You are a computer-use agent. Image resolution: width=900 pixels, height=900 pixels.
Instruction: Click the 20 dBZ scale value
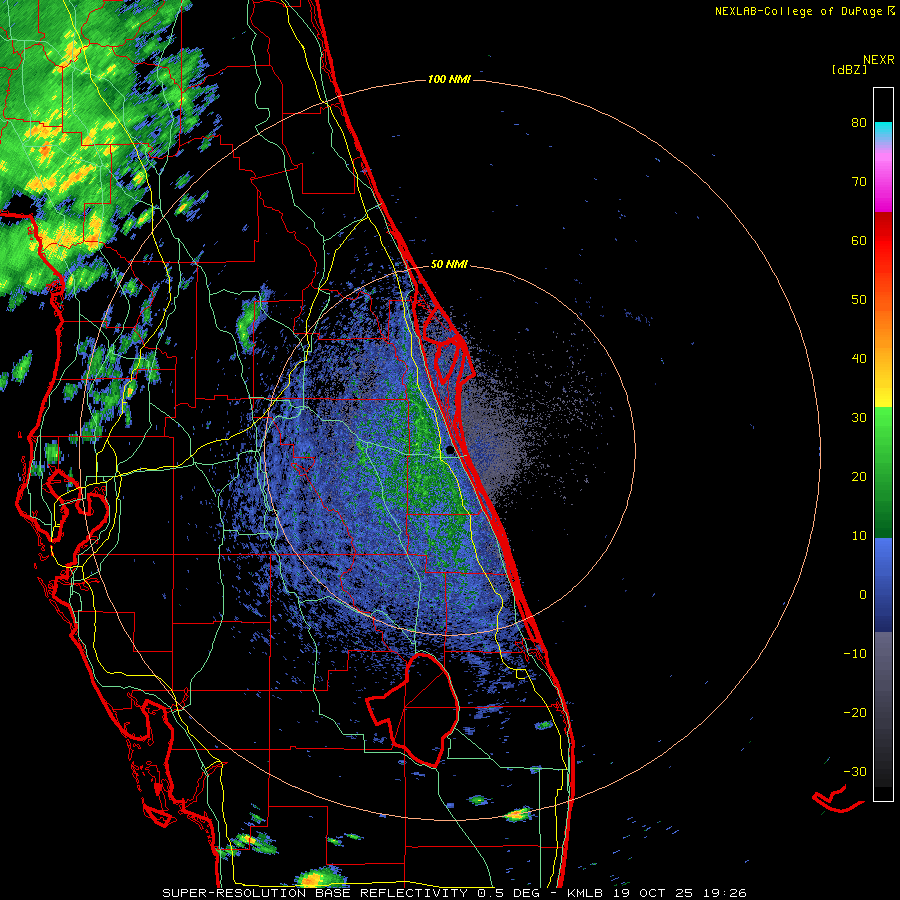[x=859, y=476]
